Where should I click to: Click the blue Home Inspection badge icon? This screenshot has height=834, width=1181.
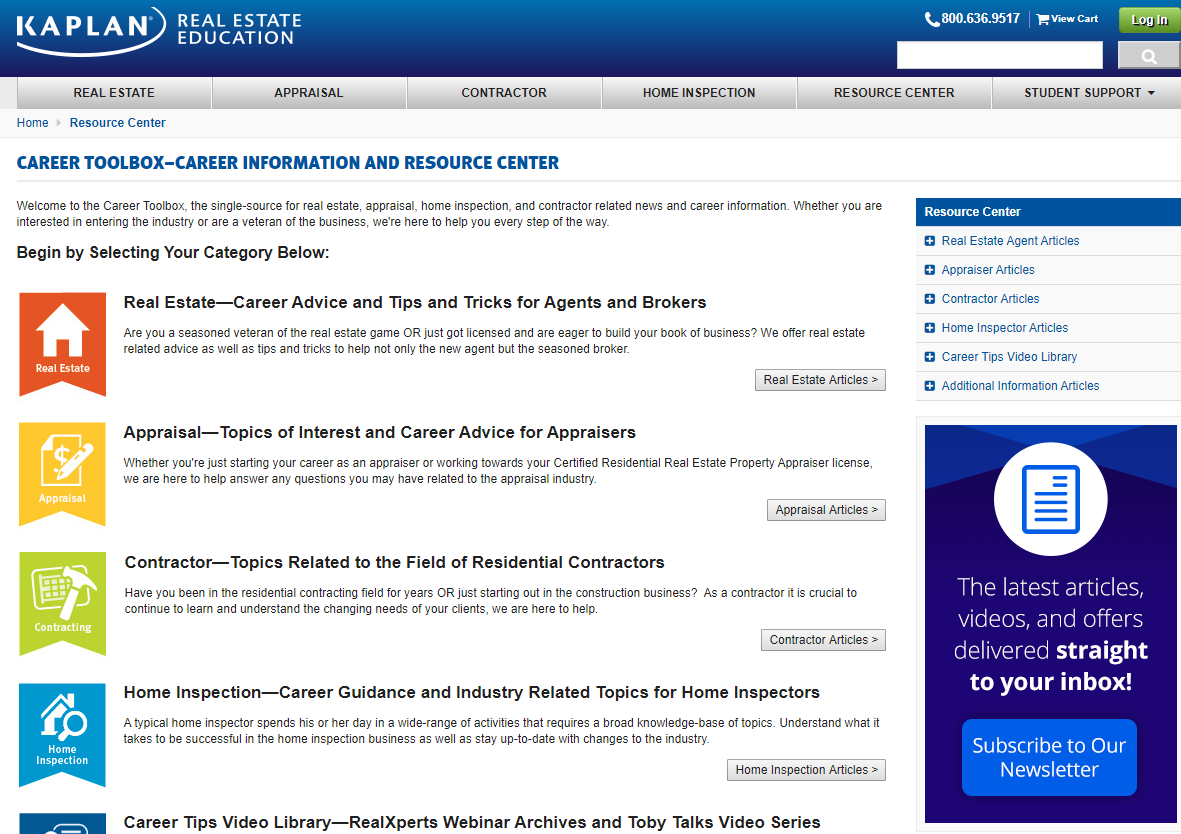point(63,735)
